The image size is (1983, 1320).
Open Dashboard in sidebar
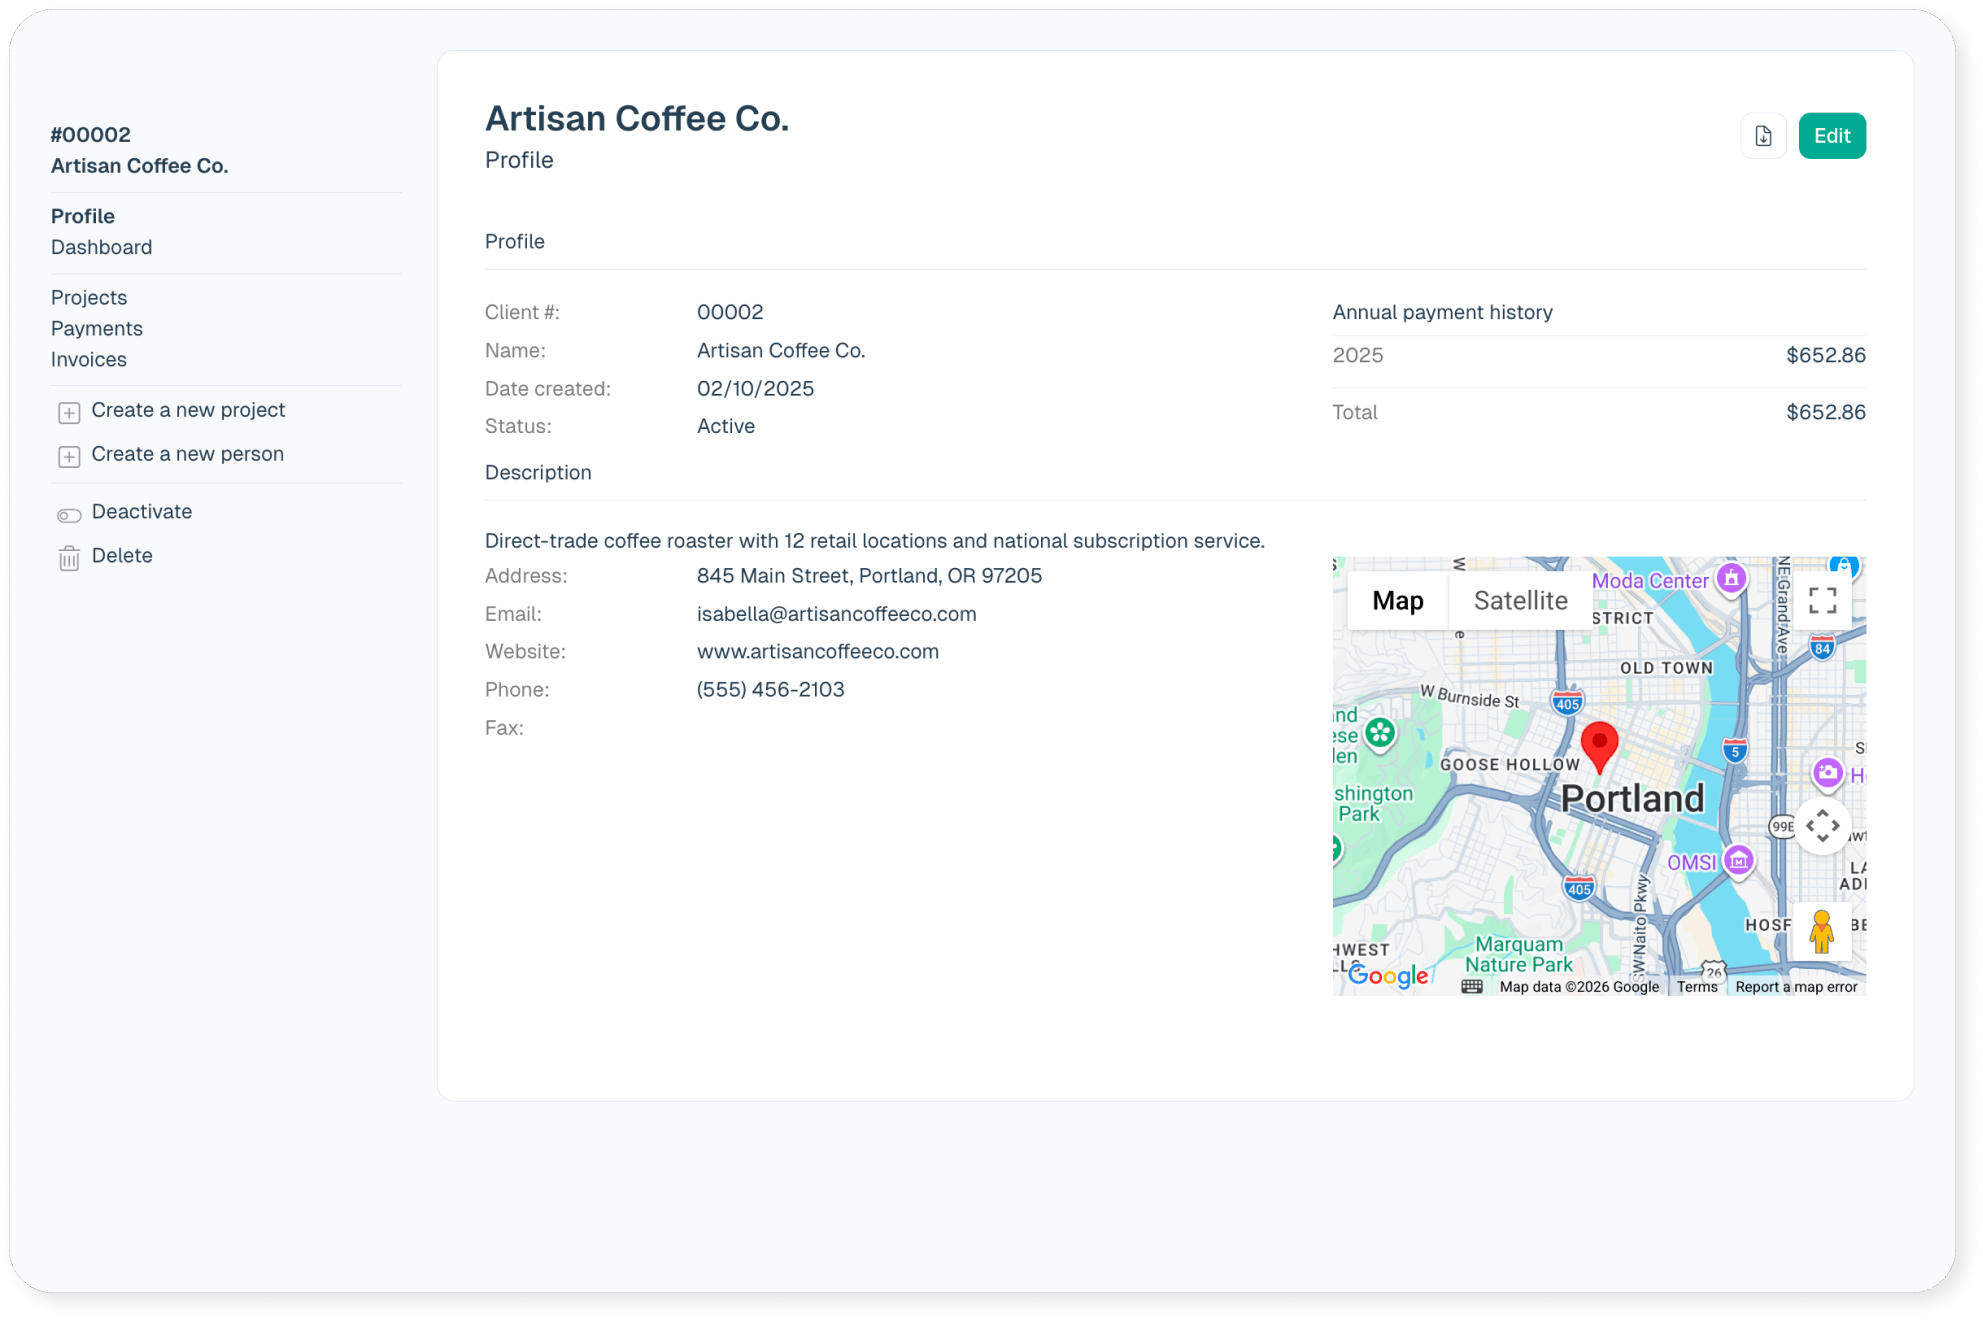[x=102, y=247]
